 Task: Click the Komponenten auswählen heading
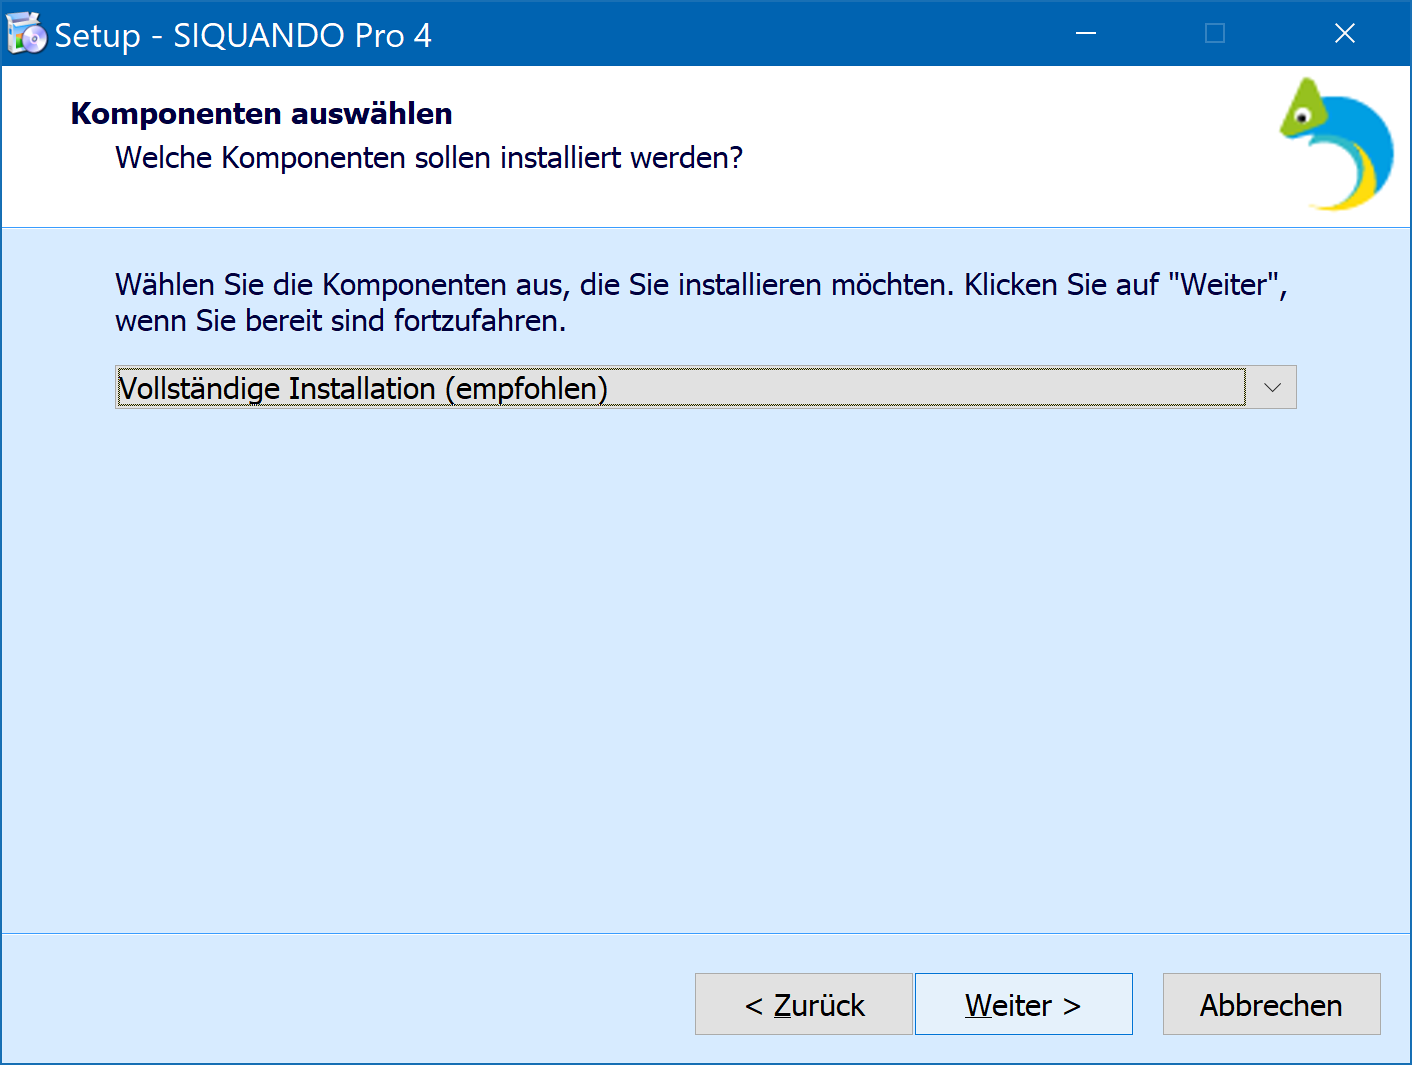(261, 114)
